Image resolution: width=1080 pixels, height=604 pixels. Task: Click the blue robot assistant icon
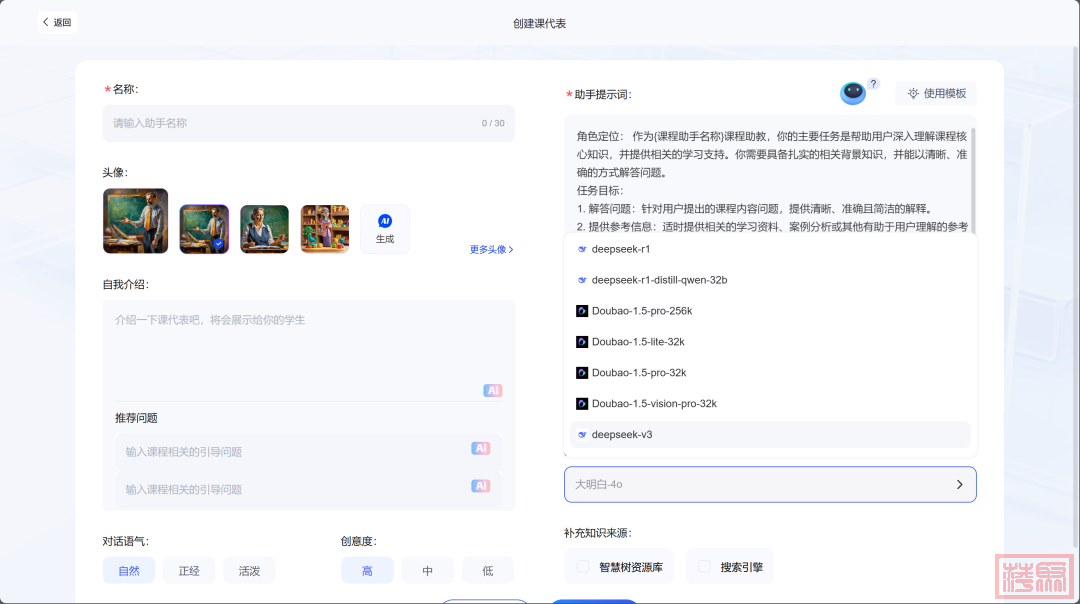click(853, 93)
